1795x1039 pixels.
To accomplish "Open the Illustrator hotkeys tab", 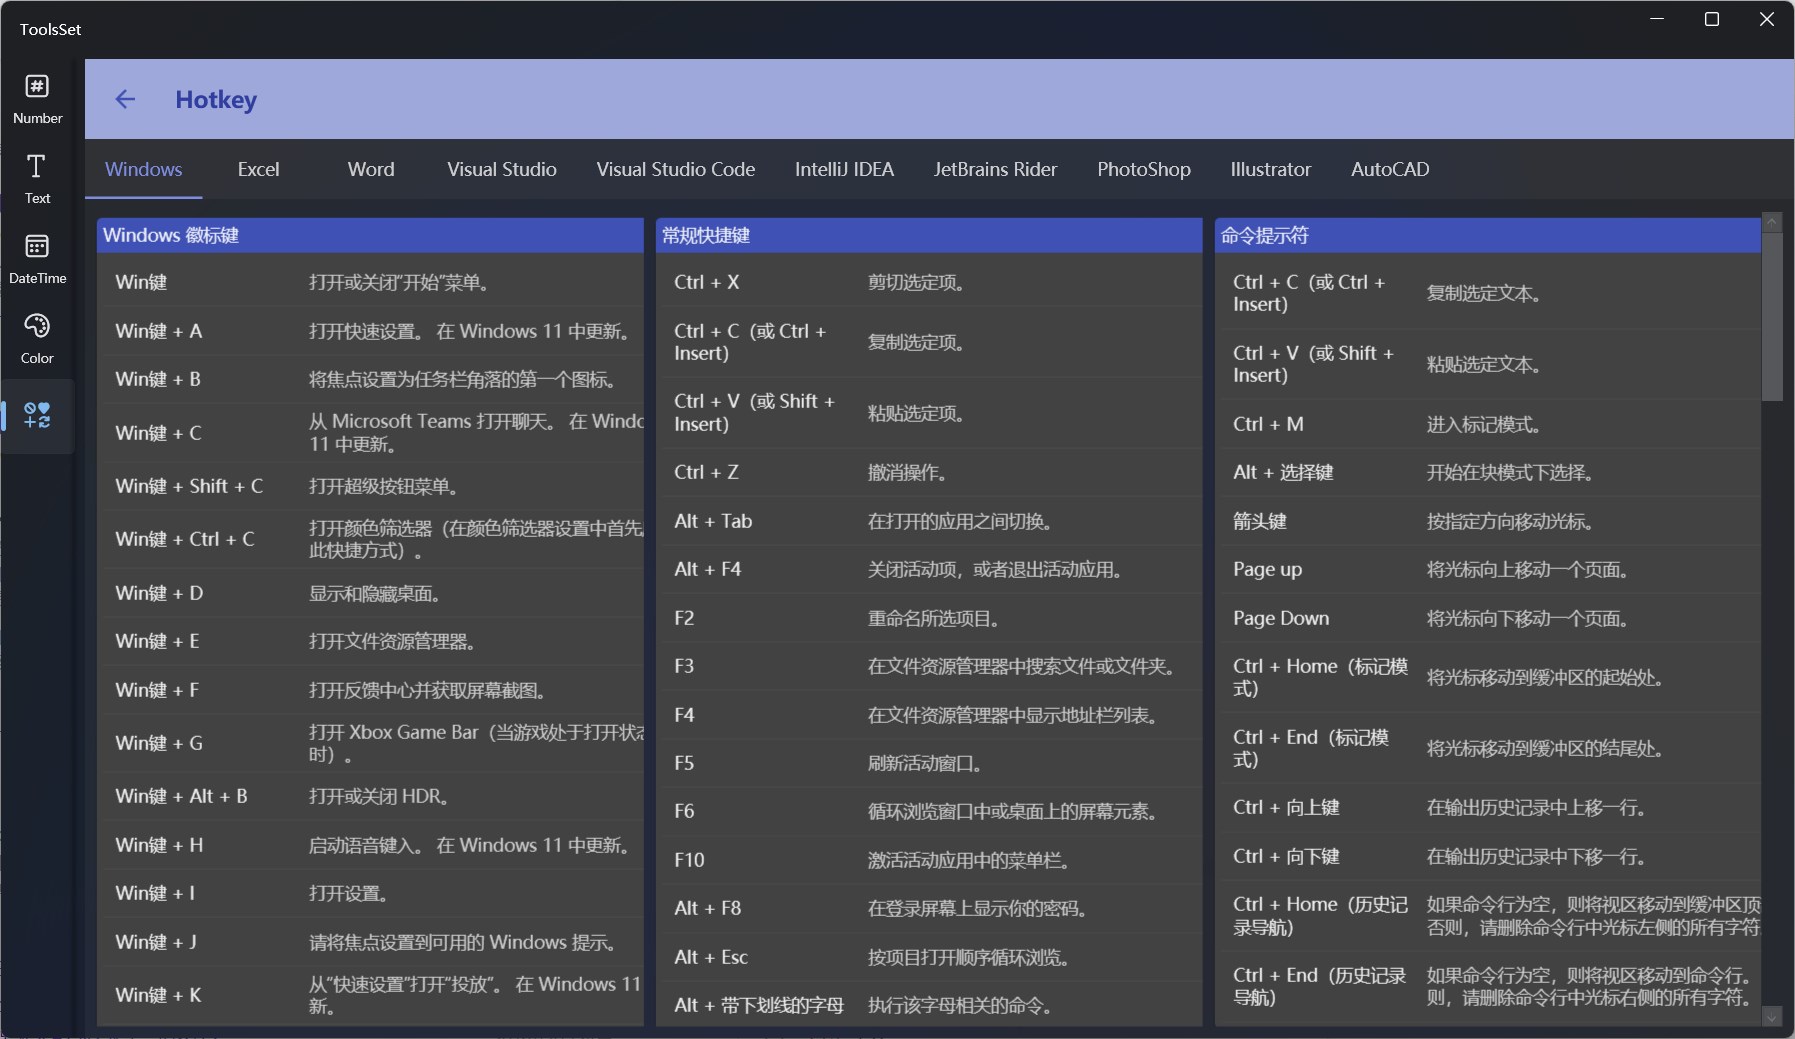I will tap(1271, 169).
